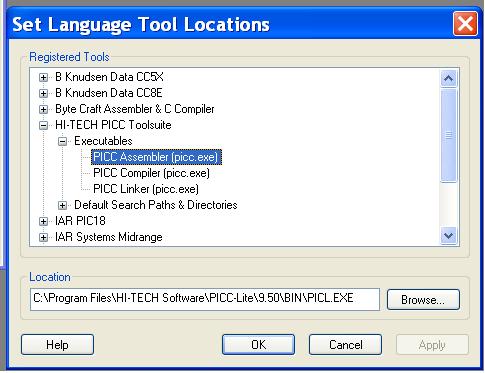This screenshot has height=373, width=485.
Task: Open Help for this dialog
Action: pyautogui.click(x=57, y=345)
